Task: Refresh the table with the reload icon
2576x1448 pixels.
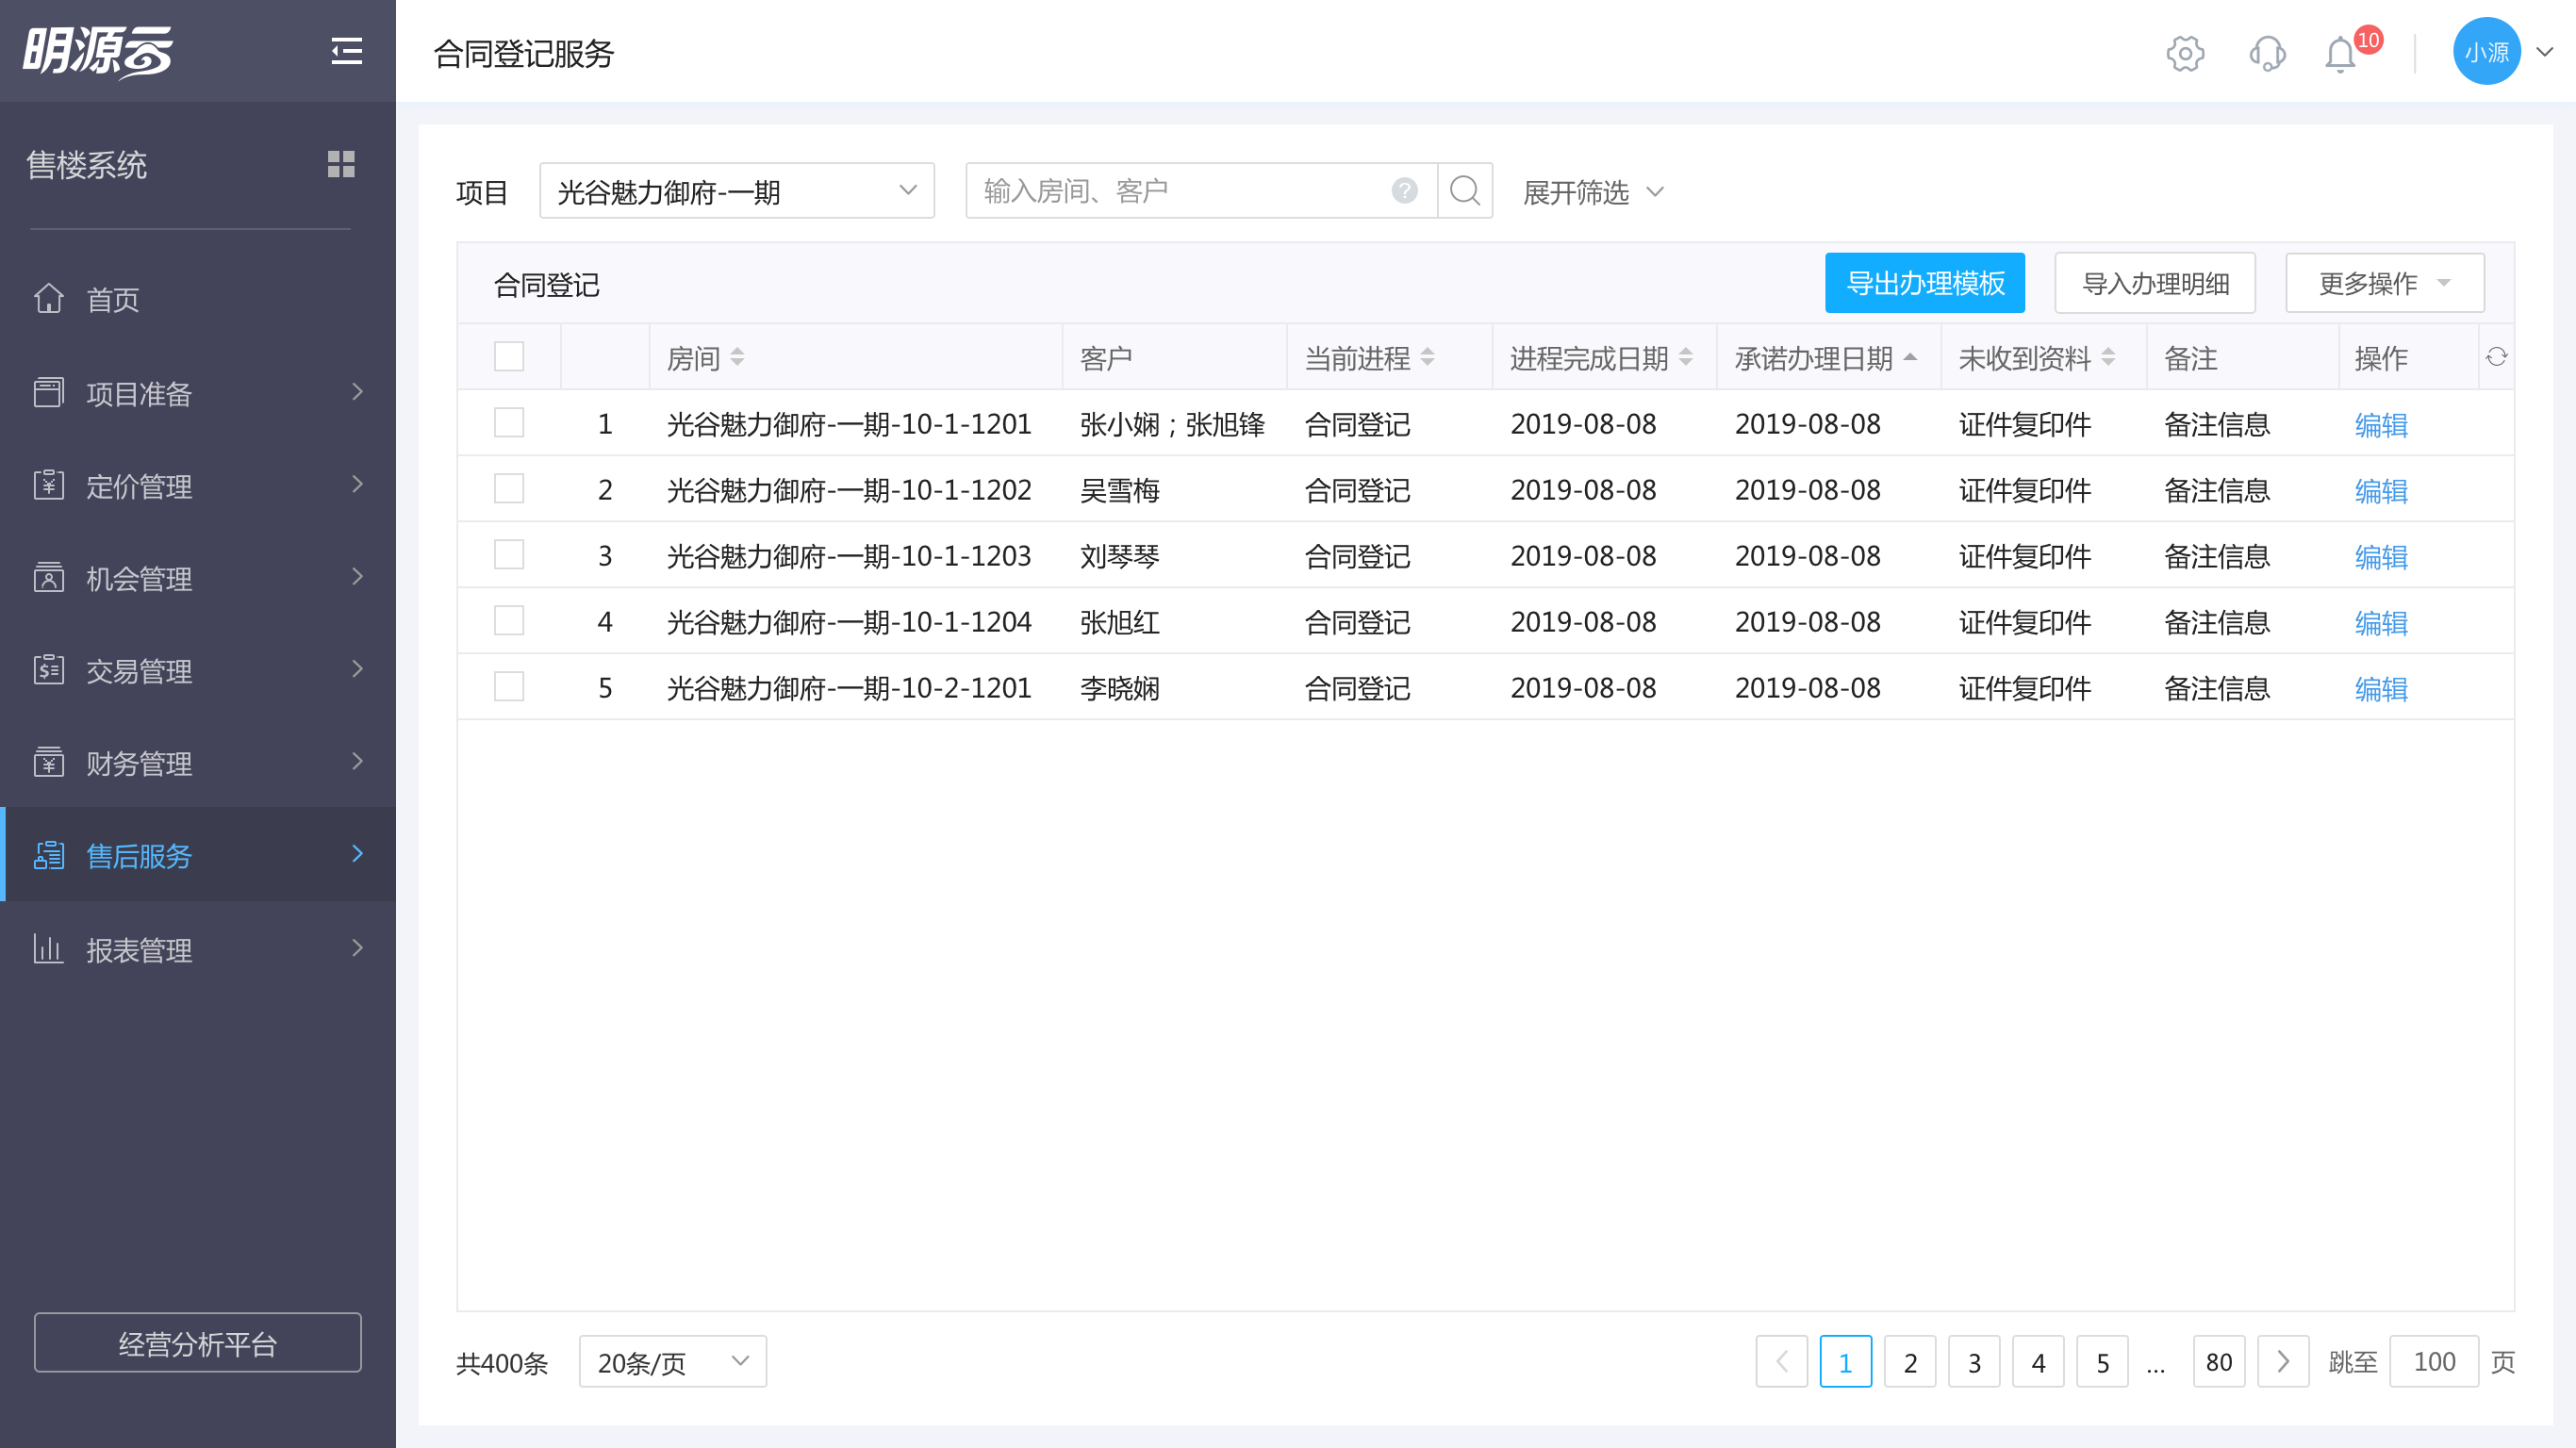Action: [2496, 357]
